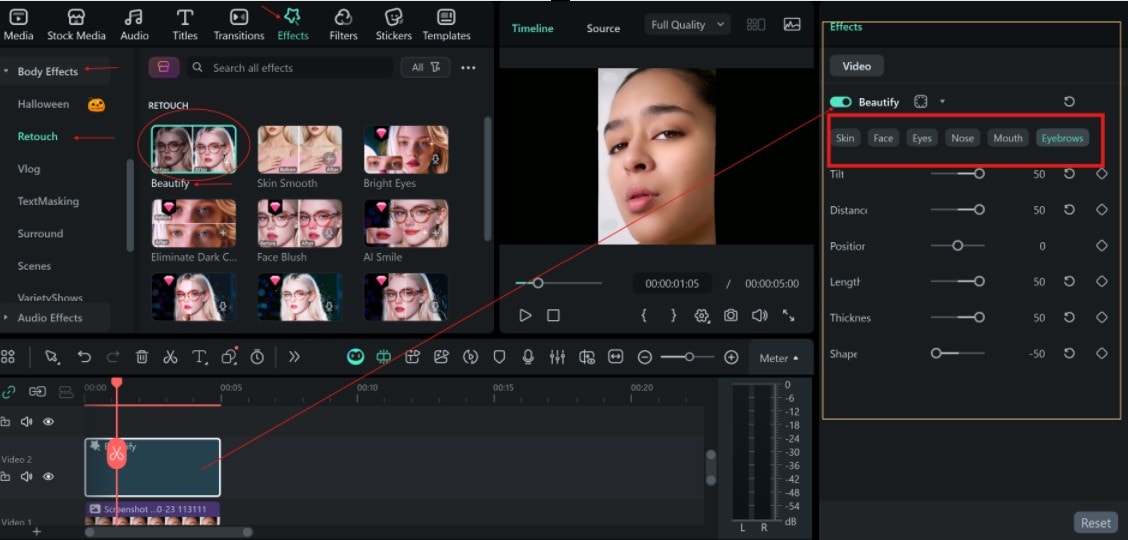
Task: Reset the Distance value
Action: (x=1069, y=209)
